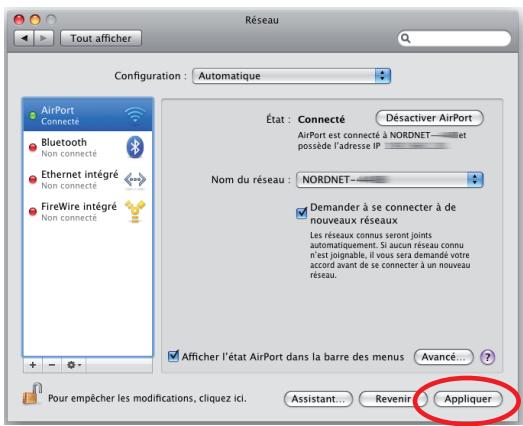Select the FireWire intégré yellow icon
Image resolution: width=523 pixels, height=426 pixels.
(x=135, y=211)
